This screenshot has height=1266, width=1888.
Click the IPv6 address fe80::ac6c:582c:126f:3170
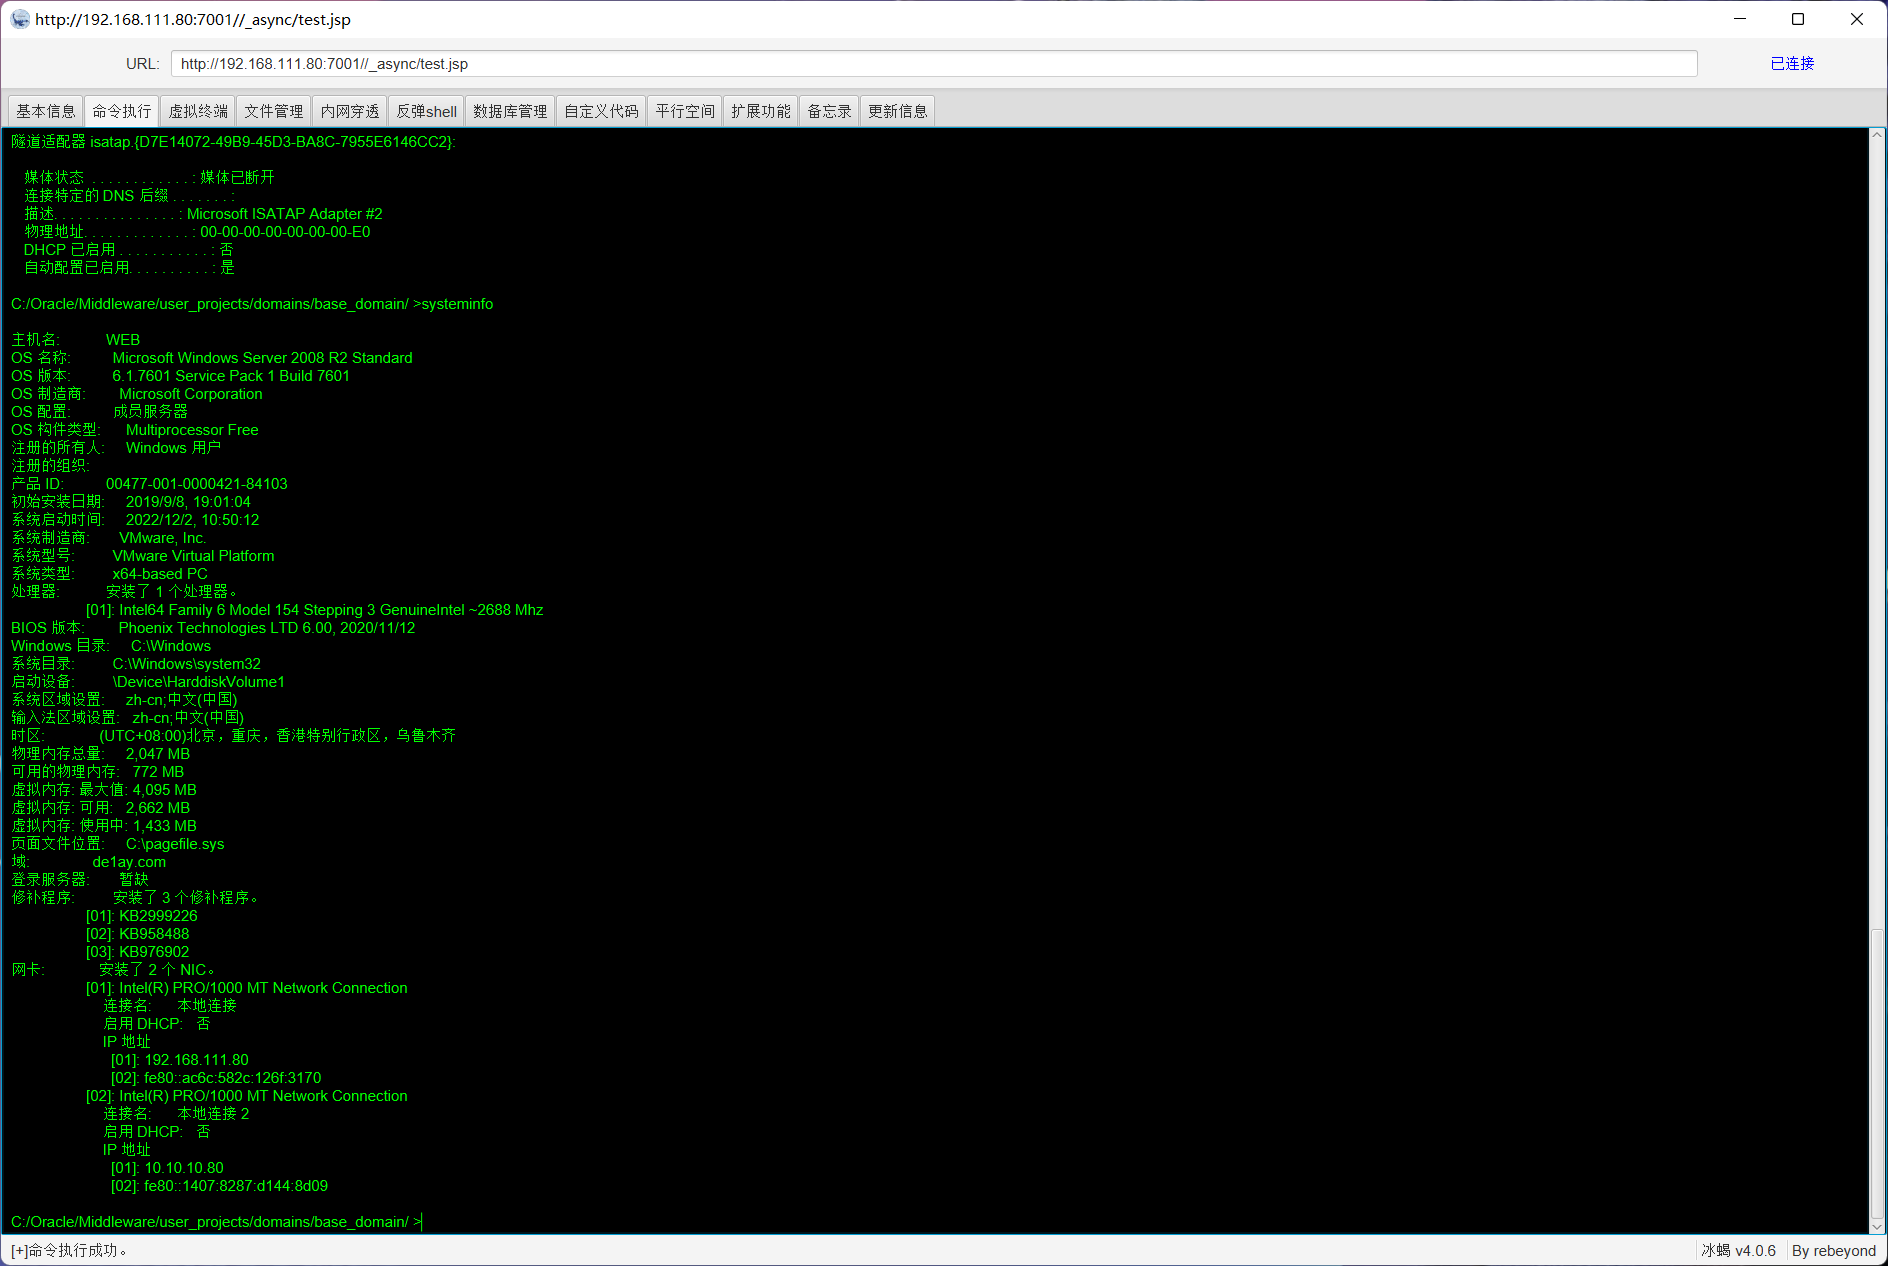click(233, 1078)
